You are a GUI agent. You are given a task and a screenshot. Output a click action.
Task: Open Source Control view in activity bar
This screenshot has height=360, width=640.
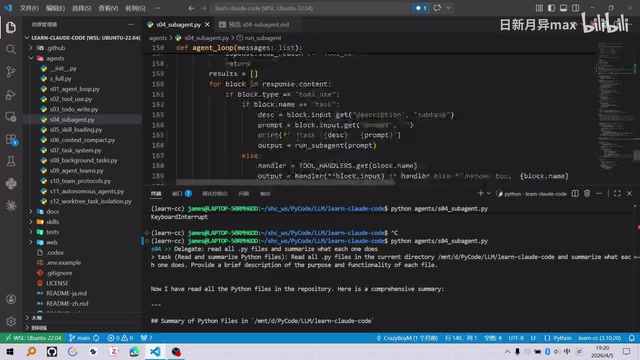[11, 72]
